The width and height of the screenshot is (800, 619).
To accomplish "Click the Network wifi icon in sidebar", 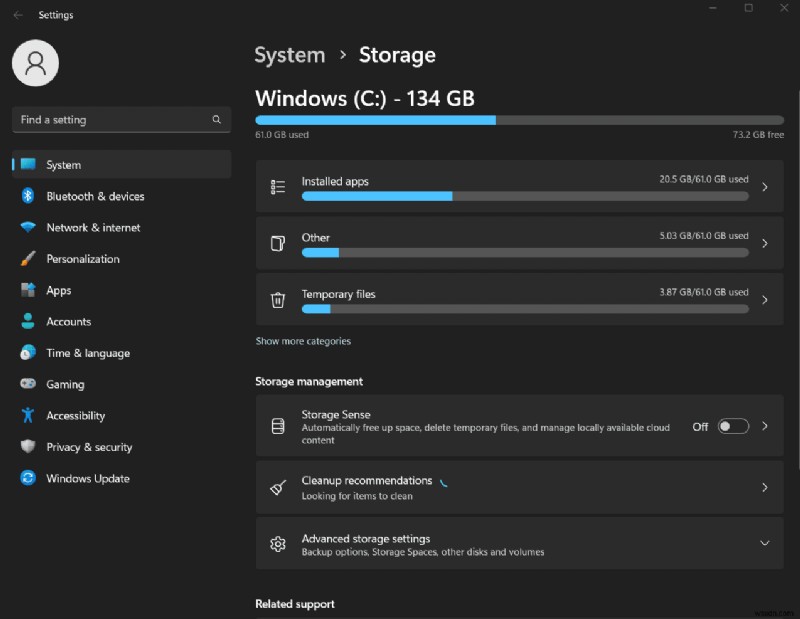I will pyautogui.click(x=28, y=227).
